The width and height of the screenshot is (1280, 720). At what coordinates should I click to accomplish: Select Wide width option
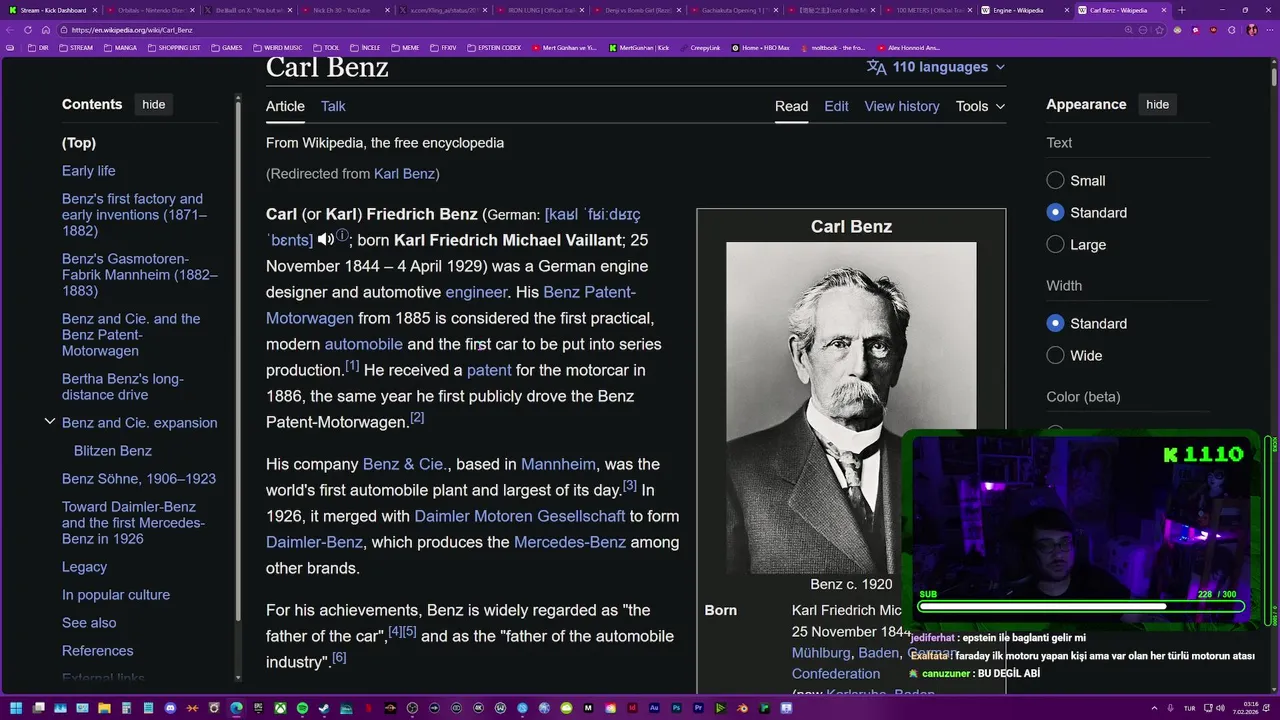[1055, 356]
